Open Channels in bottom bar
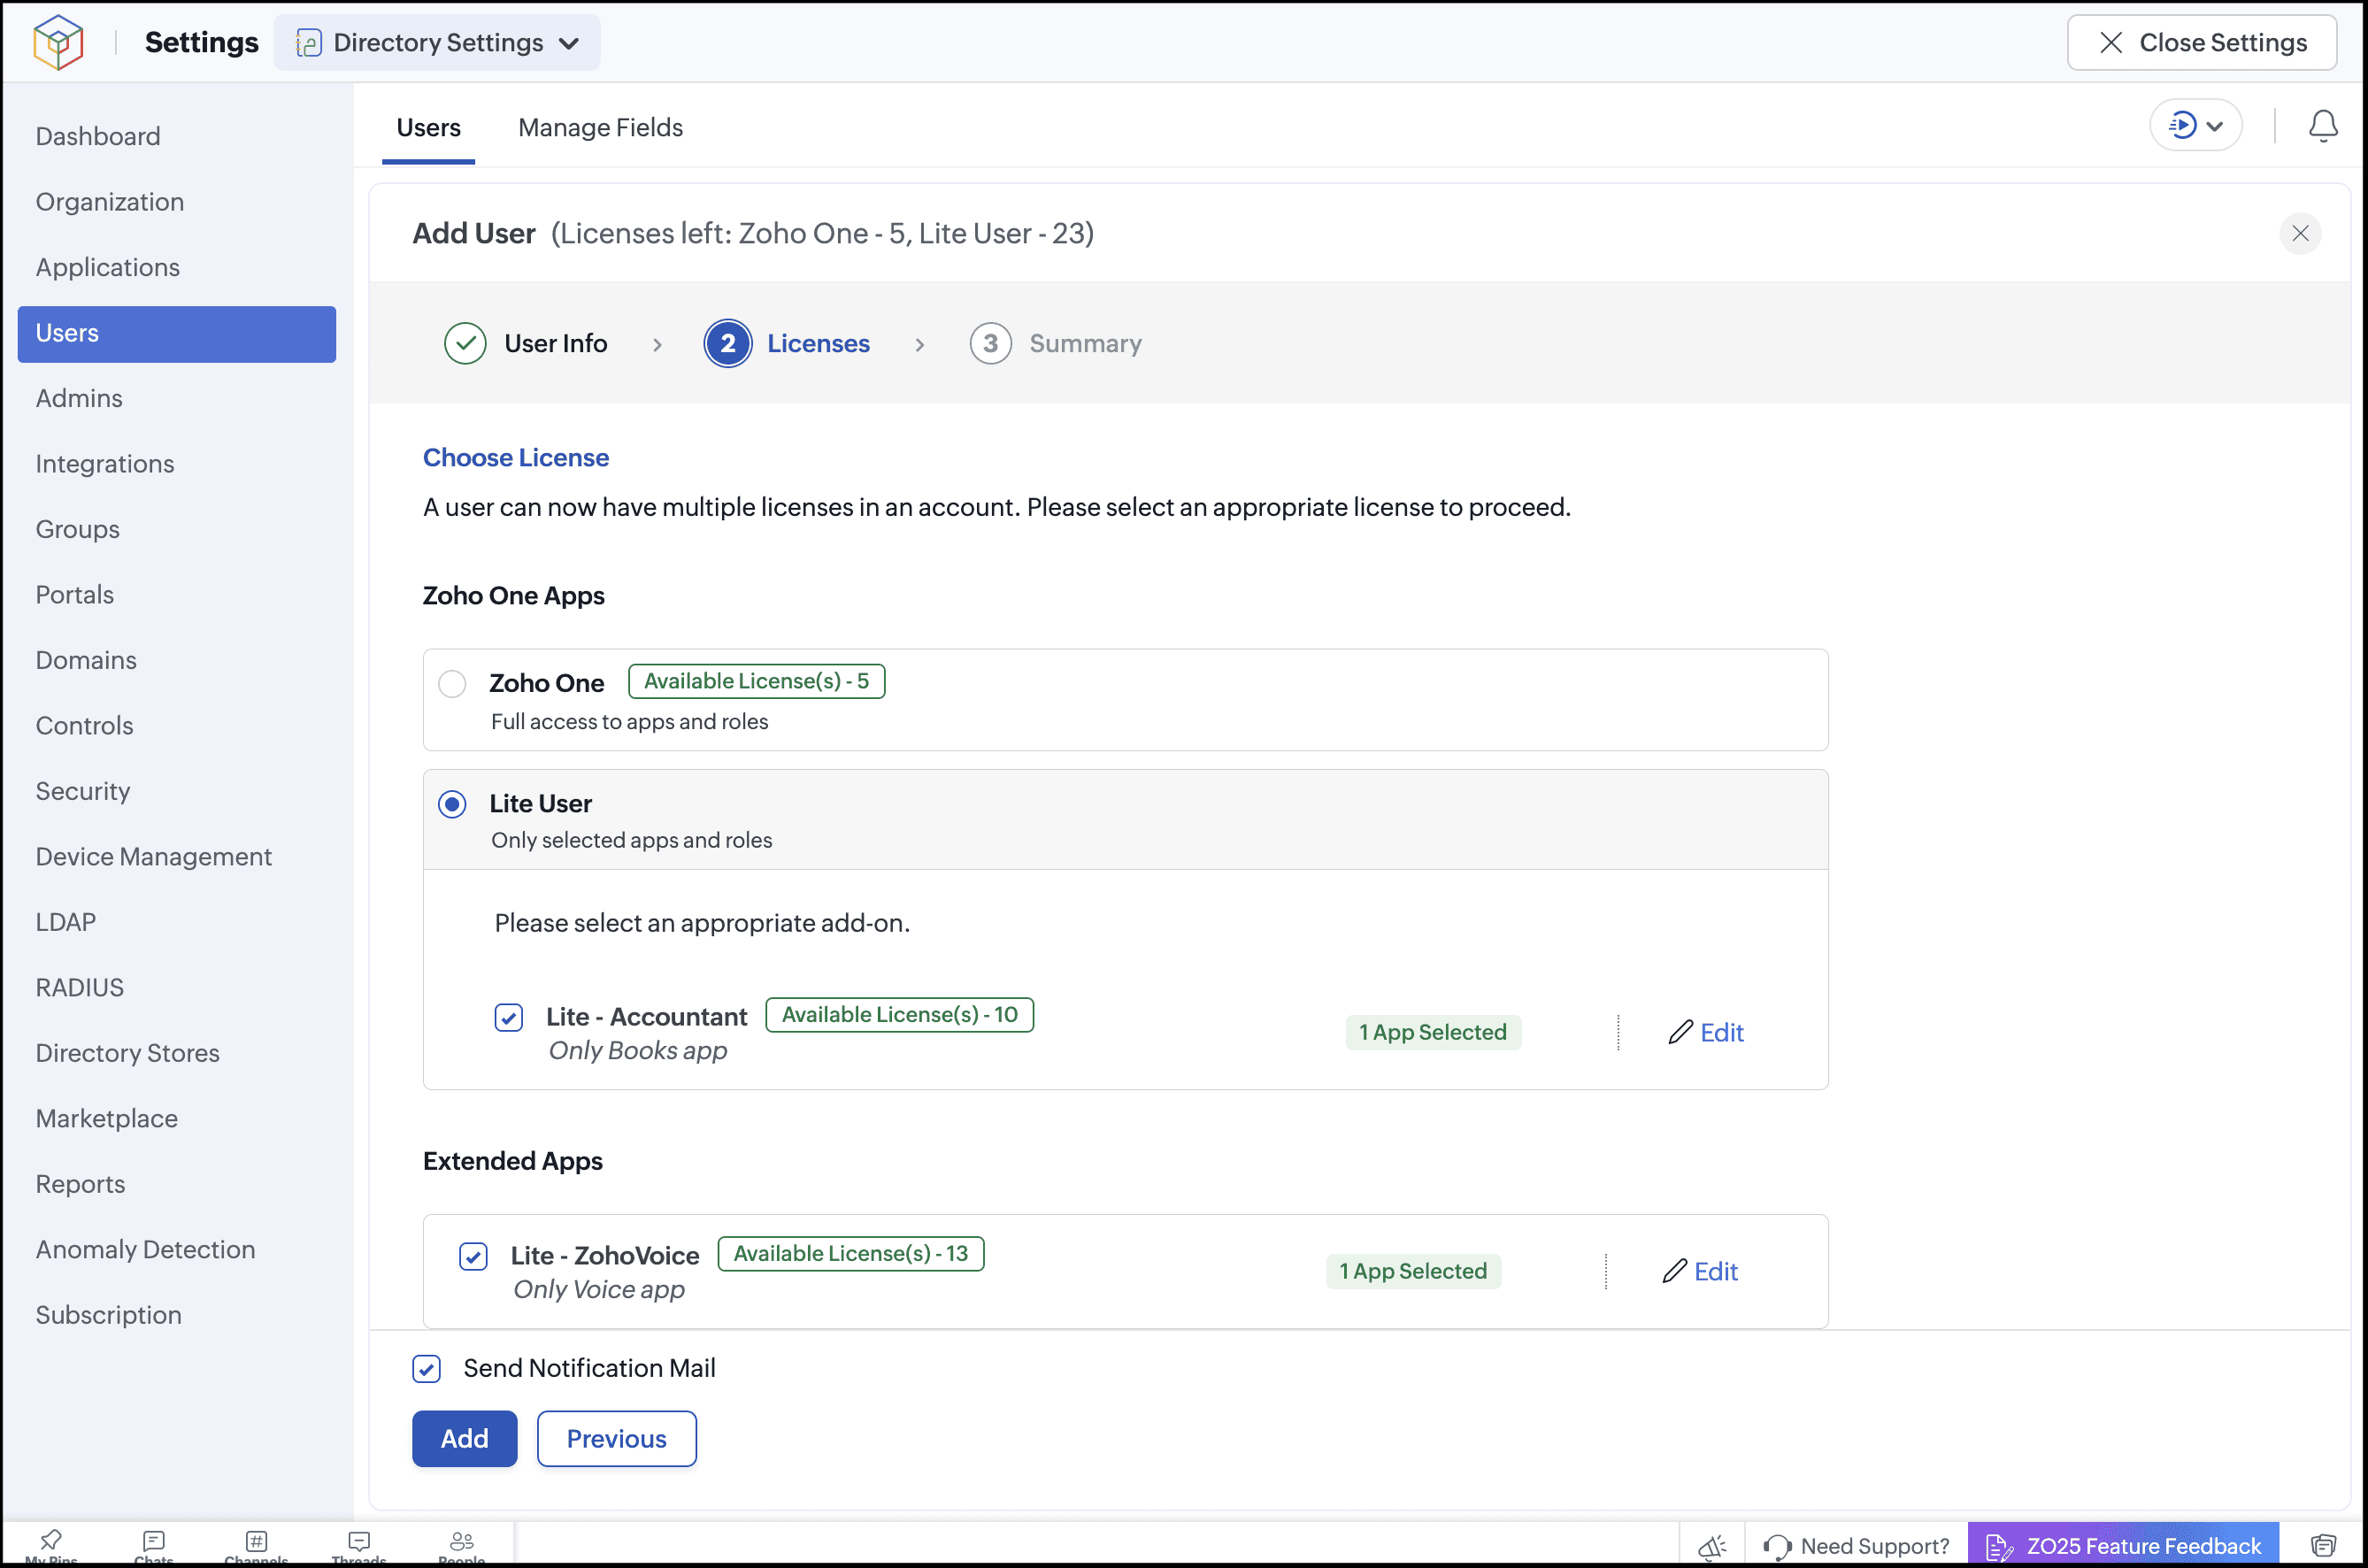 [256, 1546]
